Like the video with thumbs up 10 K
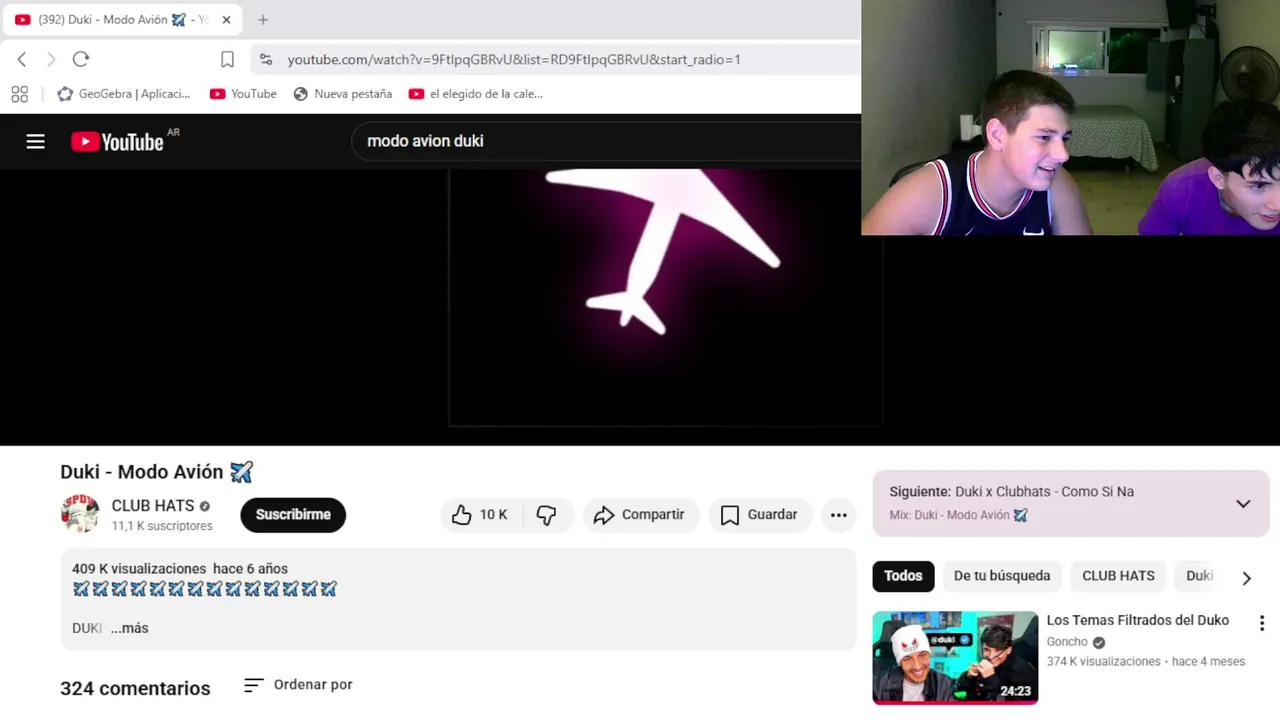This screenshot has width=1280, height=720. click(480, 514)
